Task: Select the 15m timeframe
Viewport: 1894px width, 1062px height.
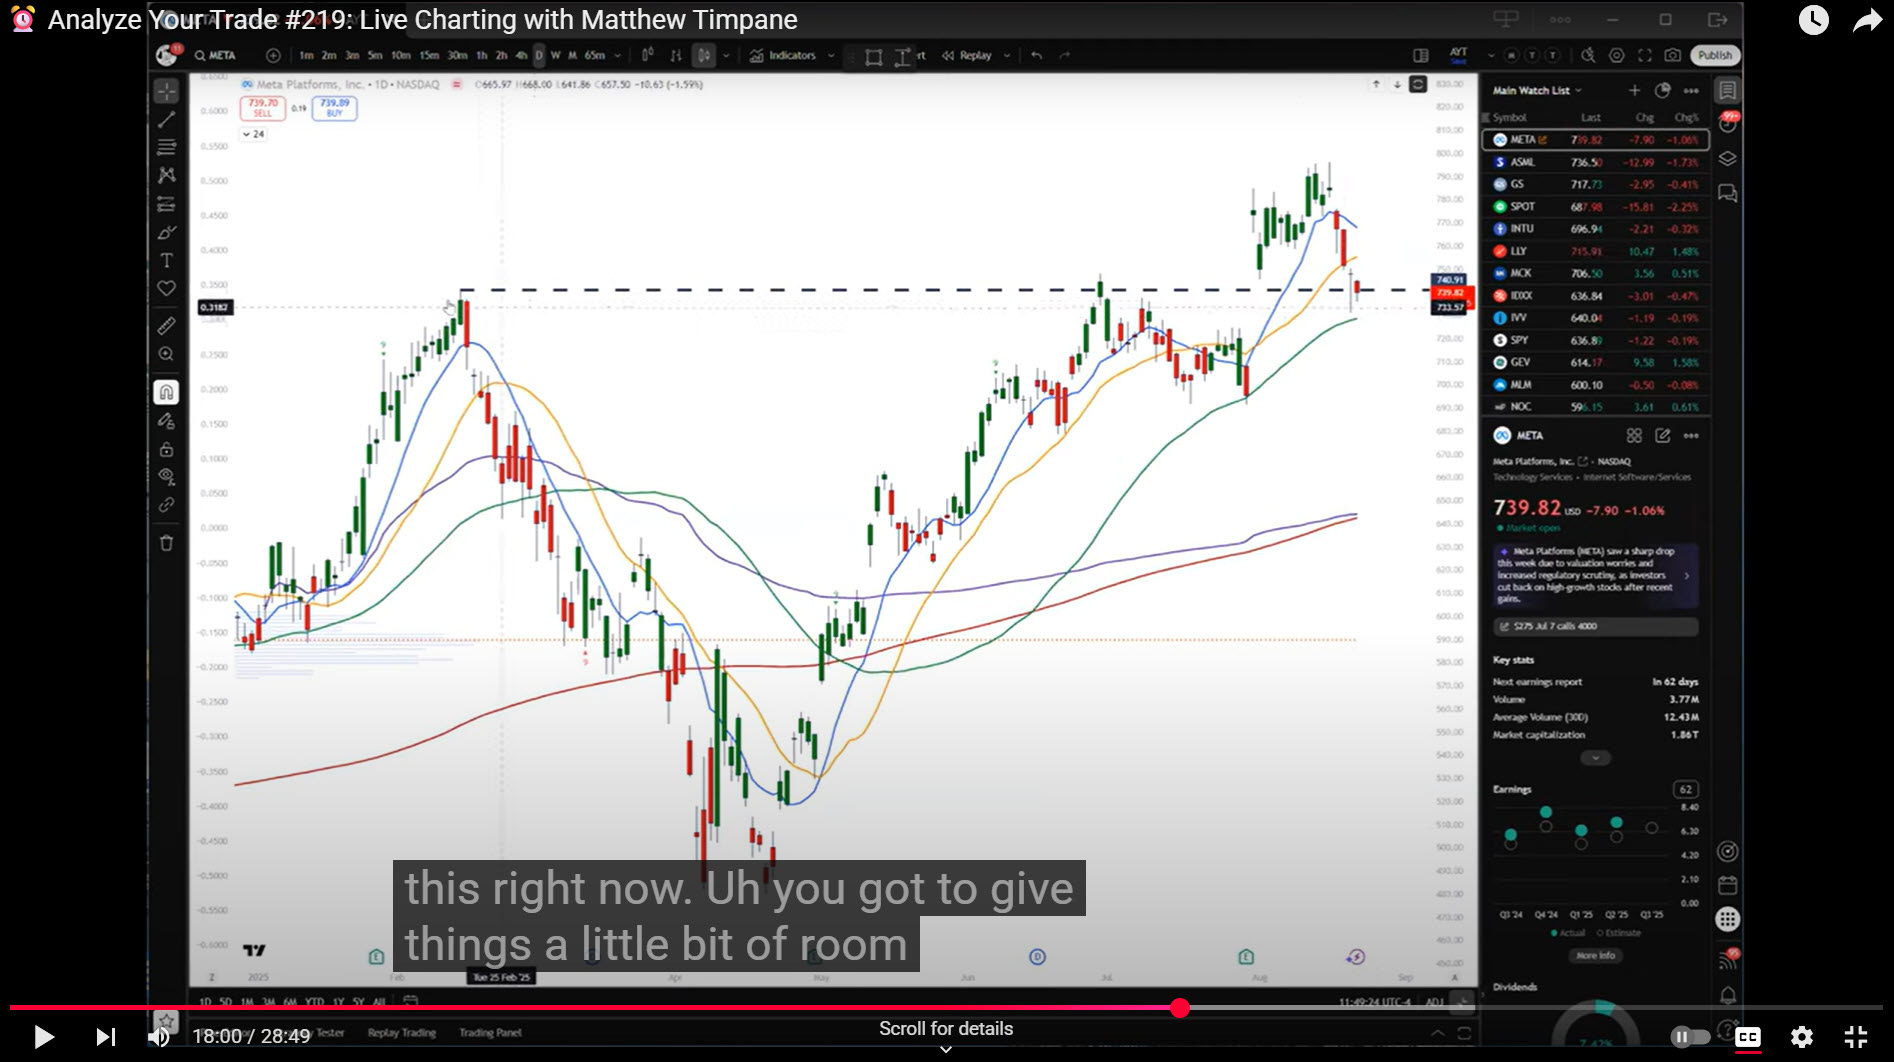Action: (x=429, y=55)
